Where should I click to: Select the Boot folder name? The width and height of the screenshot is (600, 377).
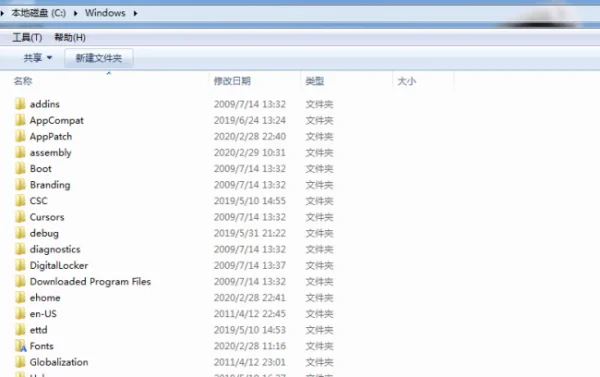coord(41,169)
